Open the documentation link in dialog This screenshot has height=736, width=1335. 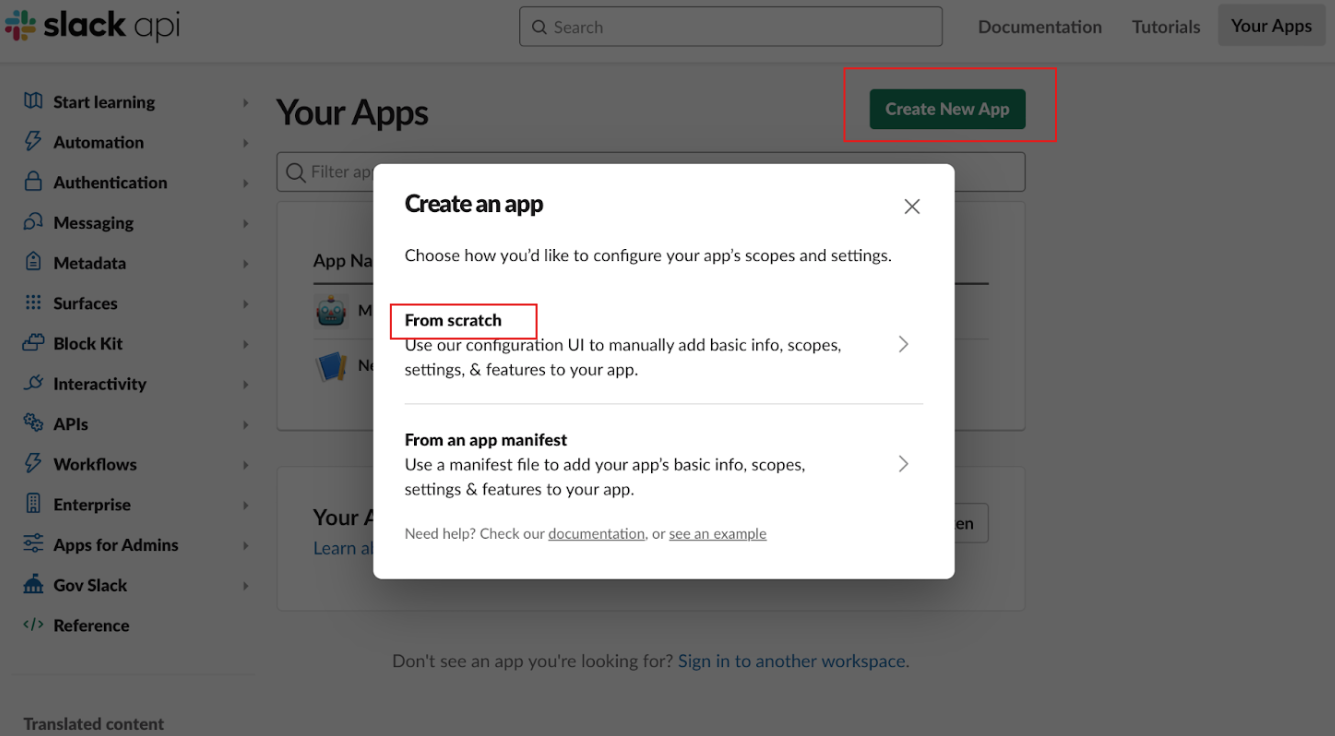pos(596,534)
